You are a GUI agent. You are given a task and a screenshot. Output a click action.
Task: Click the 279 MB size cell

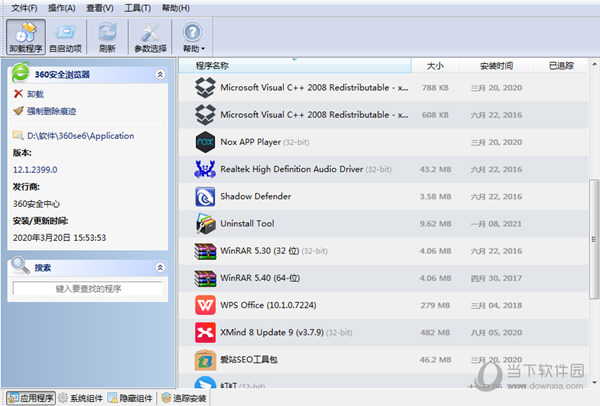[x=435, y=305]
